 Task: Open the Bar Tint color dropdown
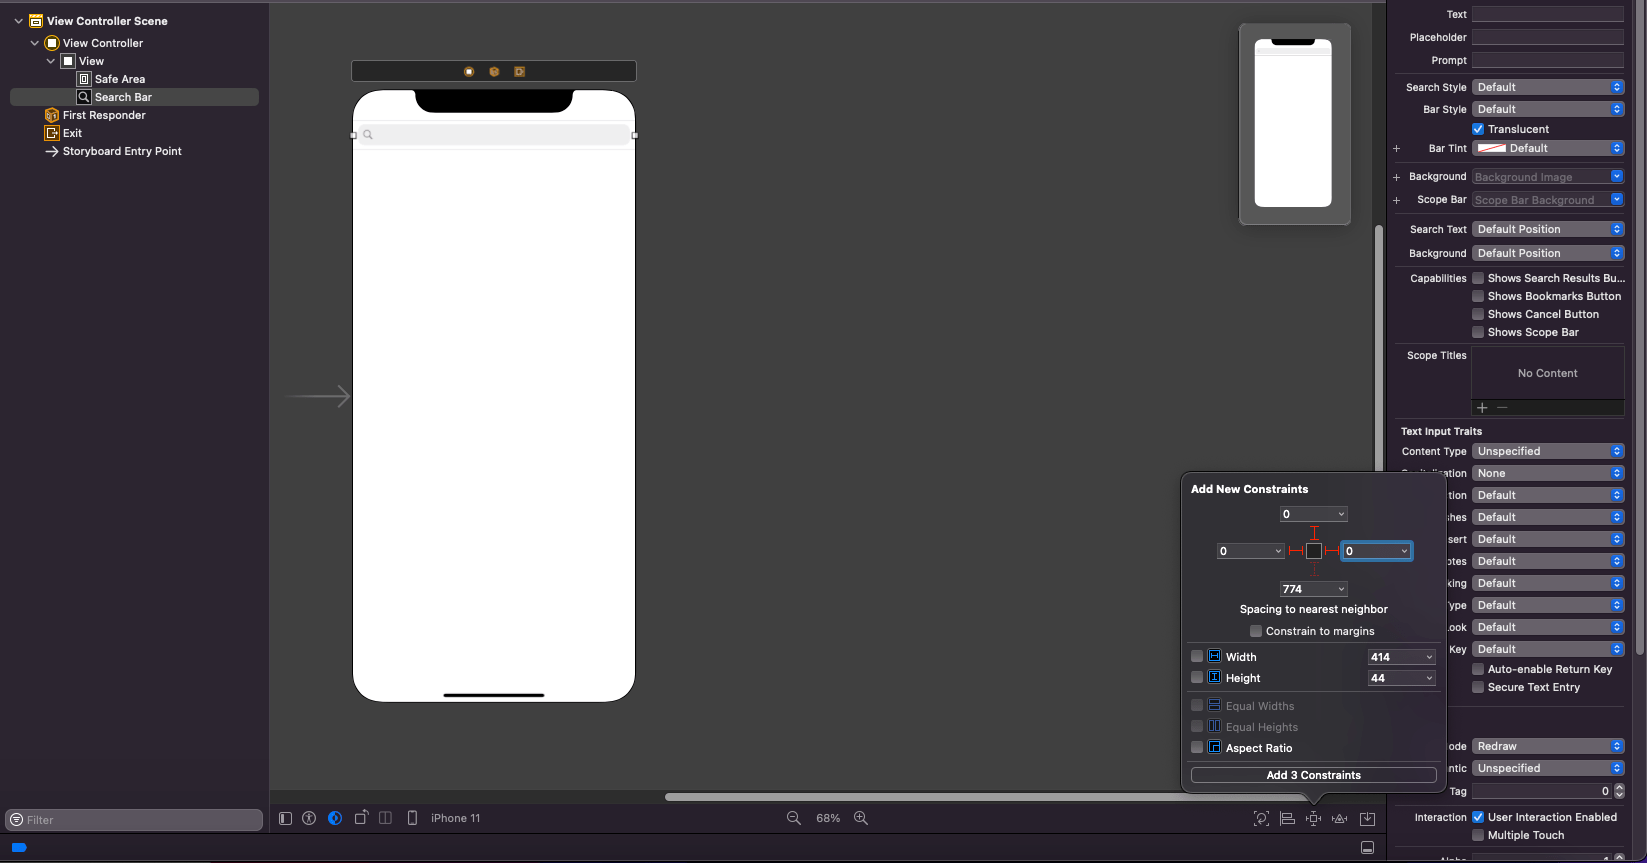(x=1548, y=148)
